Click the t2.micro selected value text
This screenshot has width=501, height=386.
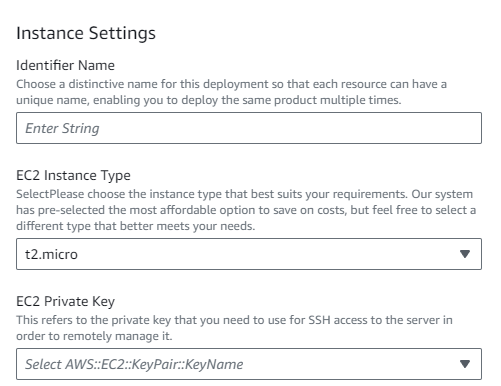click(51, 254)
